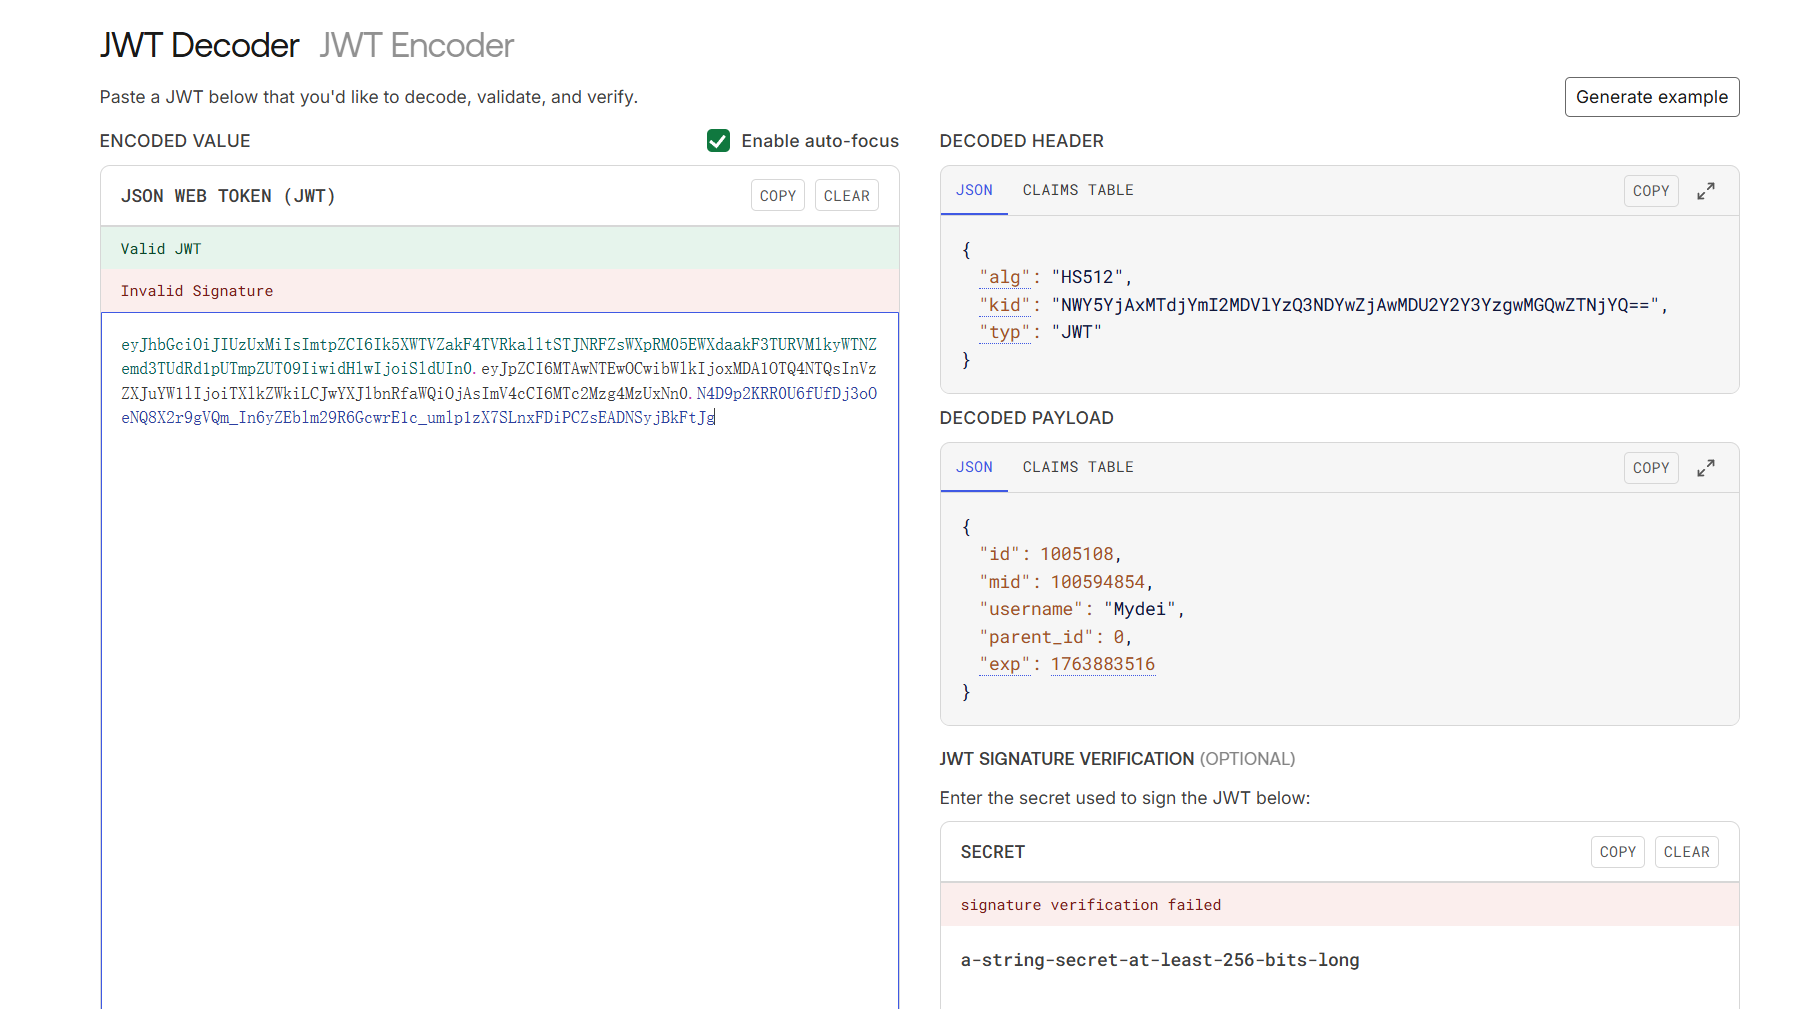Clear the encoded JWT field
Viewport: 1815px width, 1009px height.
(846, 196)
